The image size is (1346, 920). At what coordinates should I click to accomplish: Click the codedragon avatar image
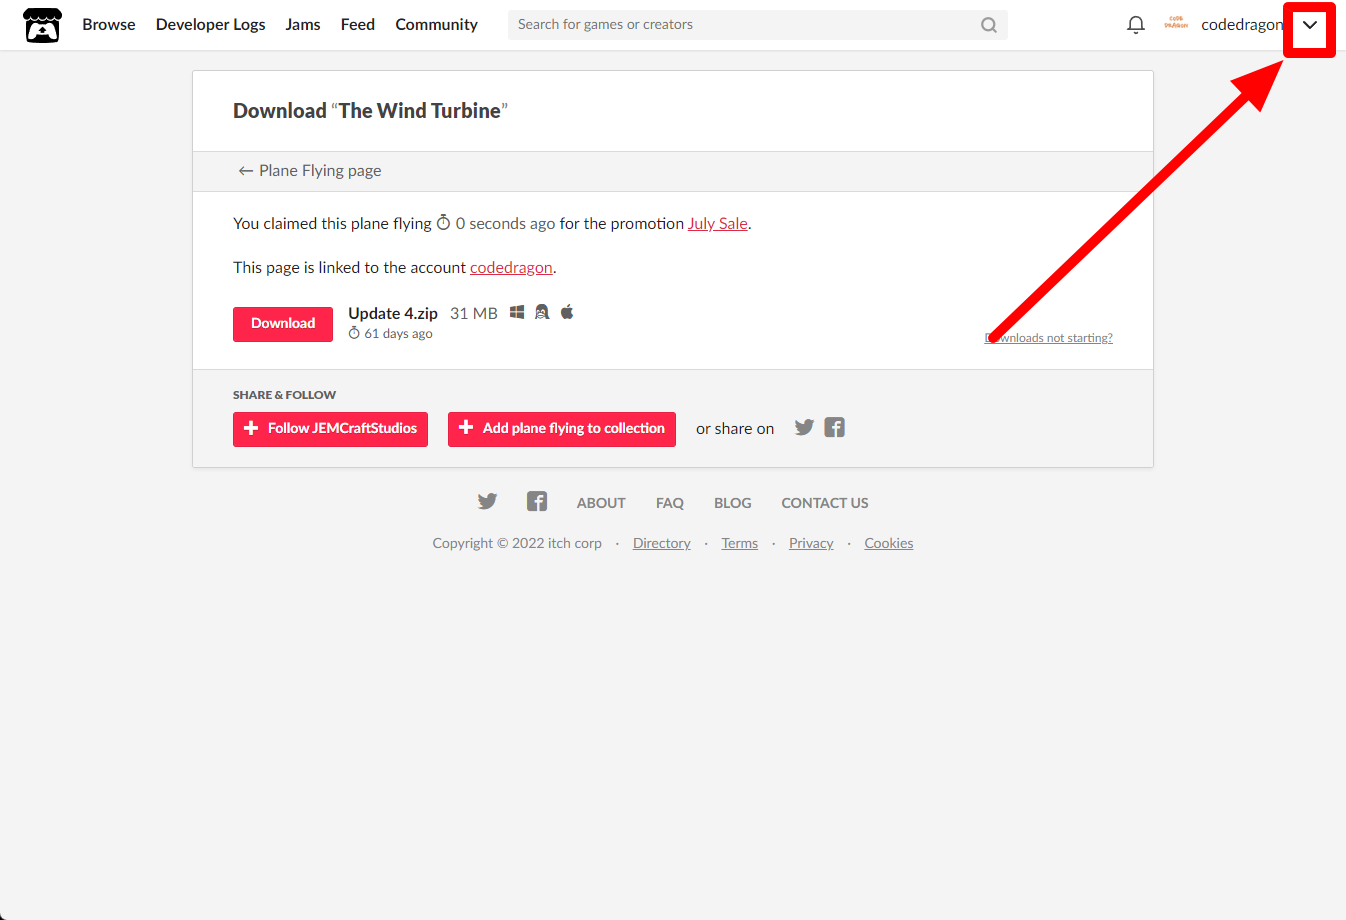point(1176,24)
